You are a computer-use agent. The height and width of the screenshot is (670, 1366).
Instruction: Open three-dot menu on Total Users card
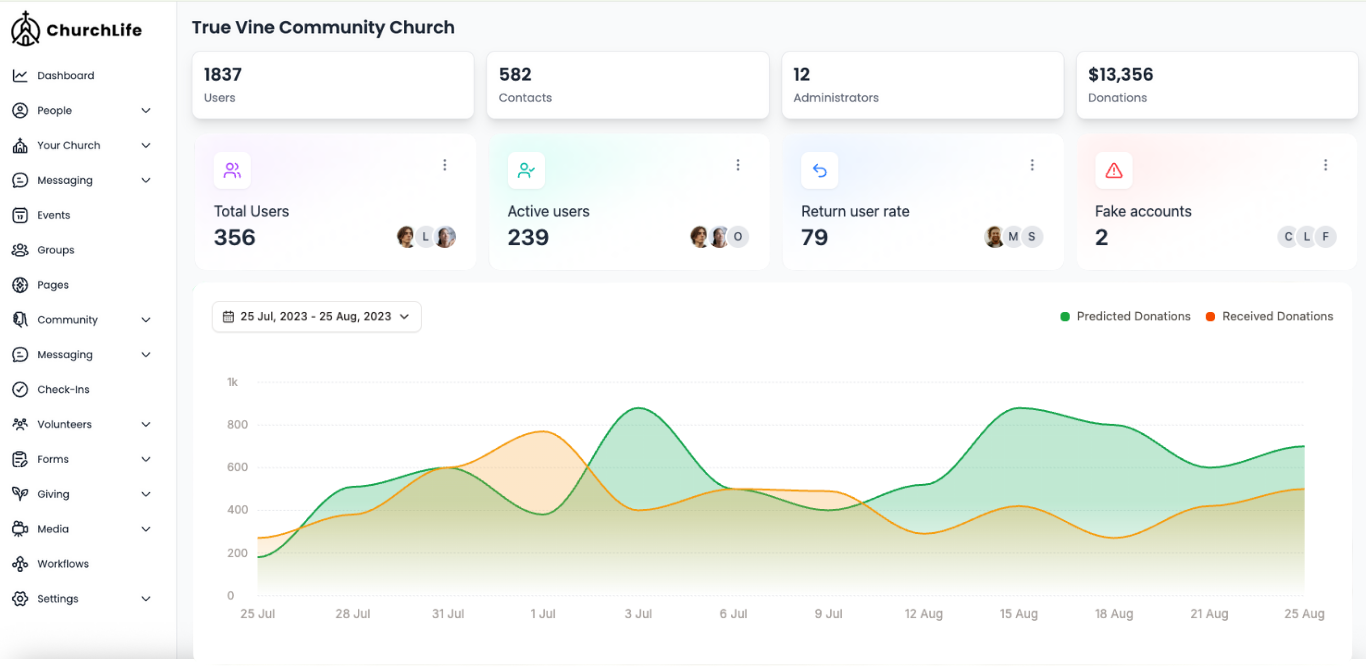[445, 165]
